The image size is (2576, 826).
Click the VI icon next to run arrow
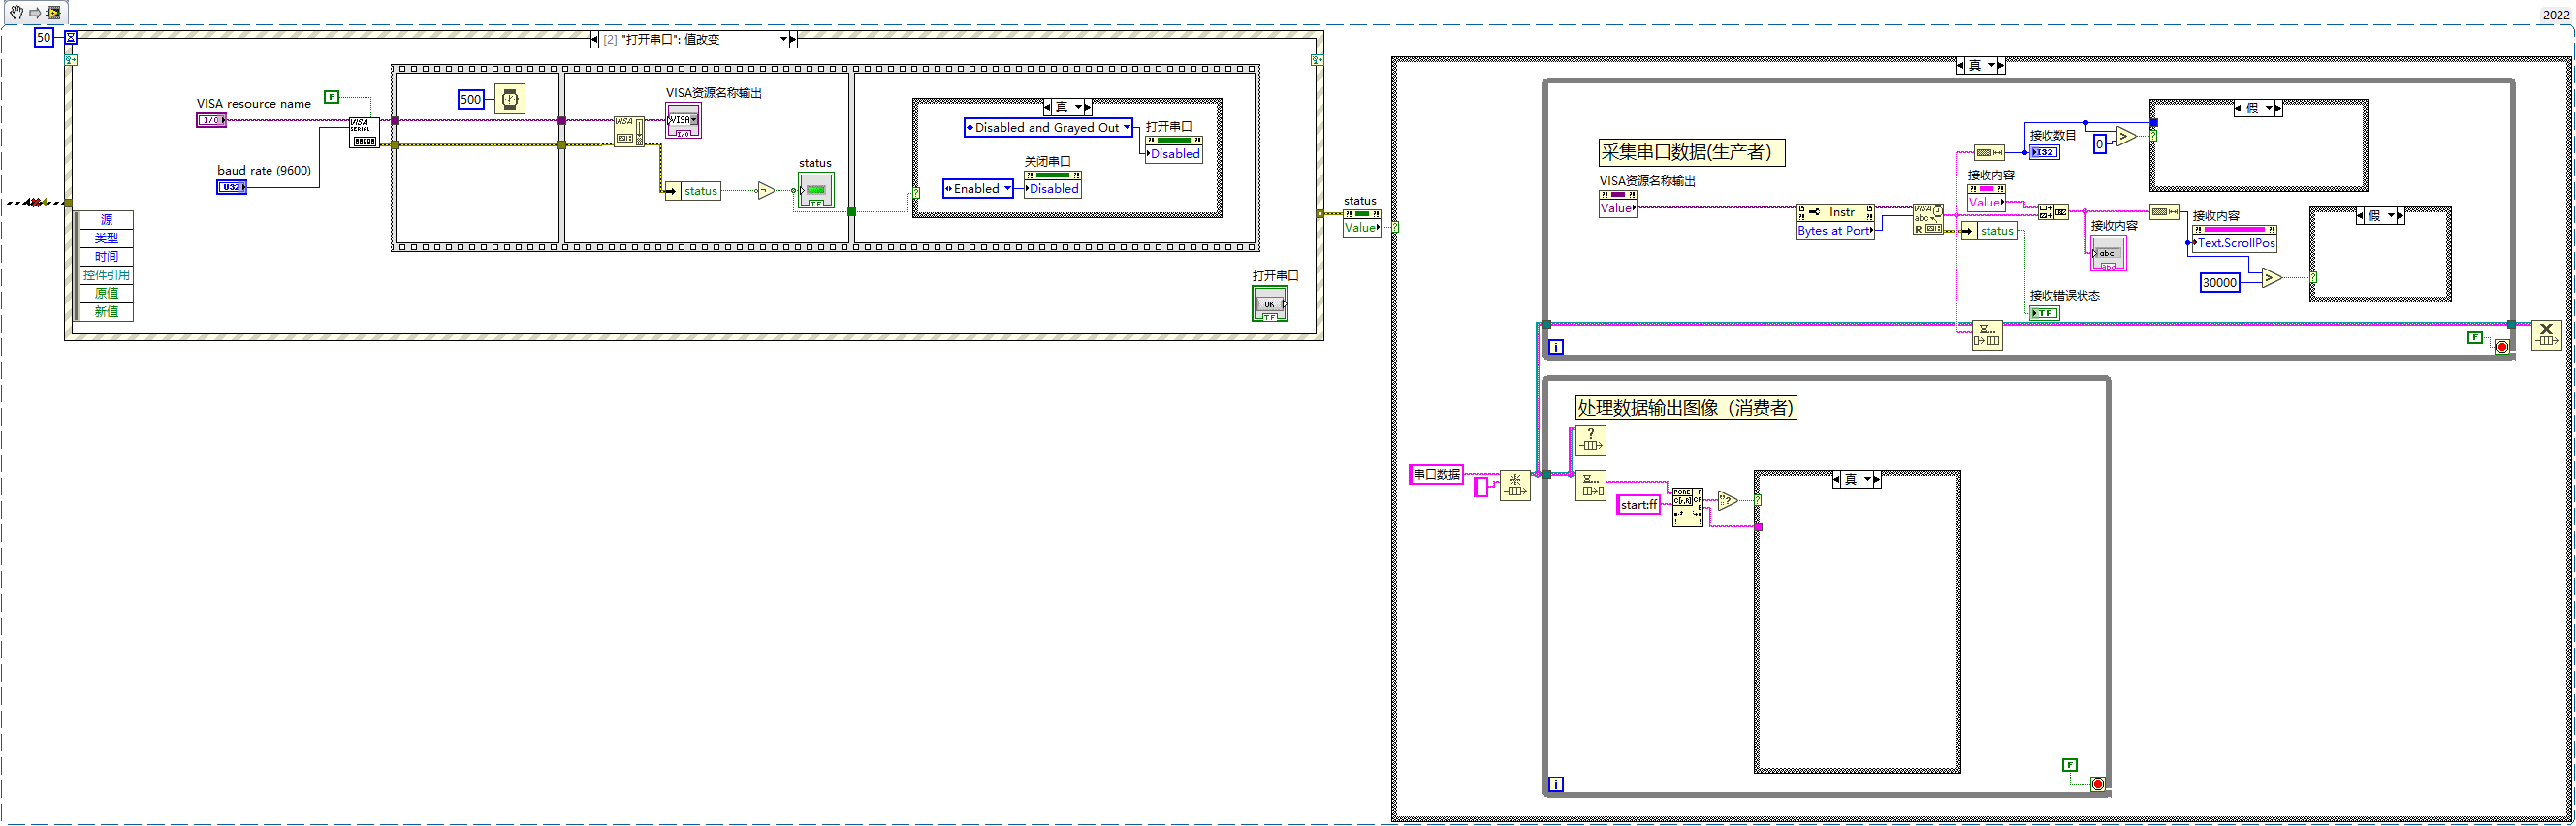pyautogui.click(x=54, y=13)
